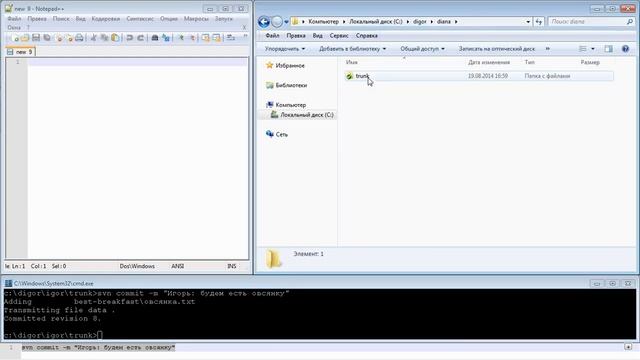
Task: Open the Окна menu in Notepad++
Action: click(14, 27)
